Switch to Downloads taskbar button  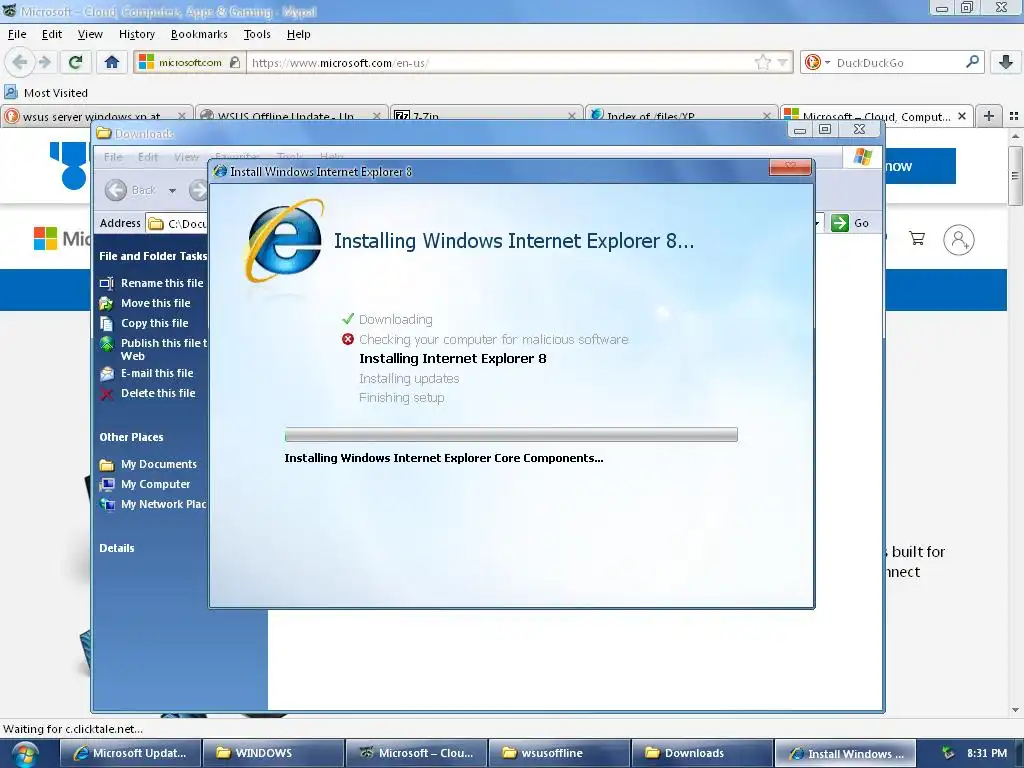tap(701, 753)
